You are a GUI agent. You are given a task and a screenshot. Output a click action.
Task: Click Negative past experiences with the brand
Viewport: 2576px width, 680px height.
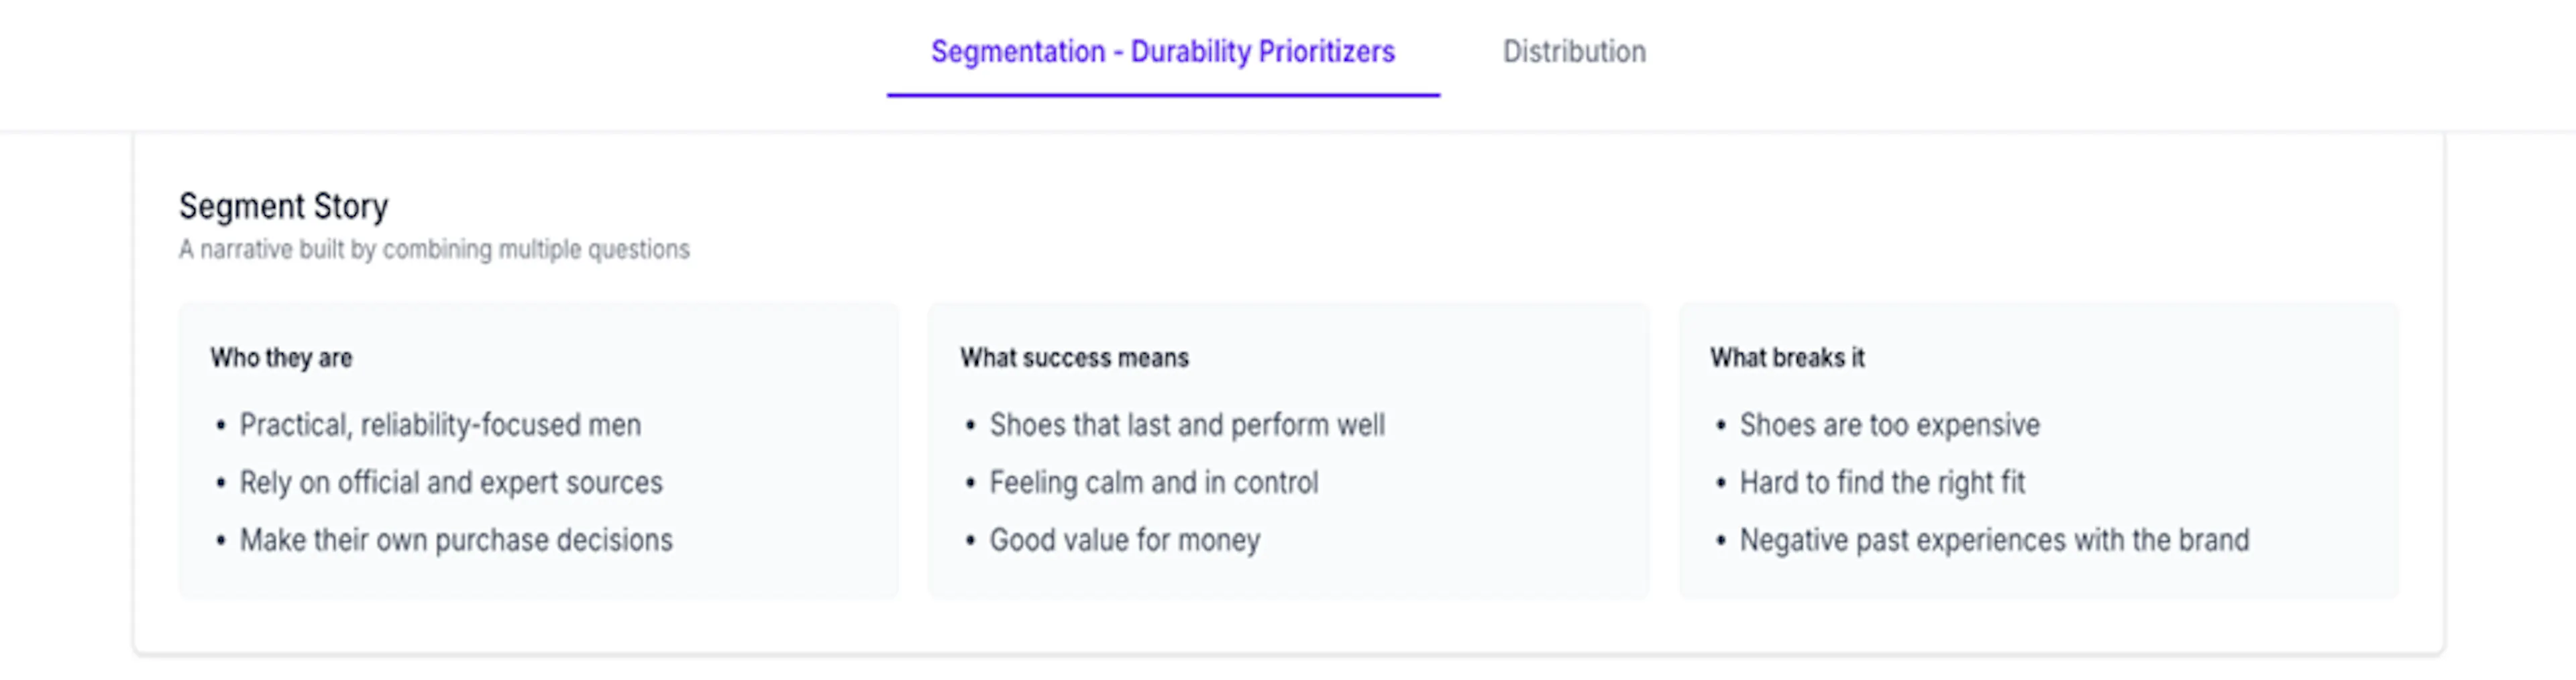(x=1994, y=541)
